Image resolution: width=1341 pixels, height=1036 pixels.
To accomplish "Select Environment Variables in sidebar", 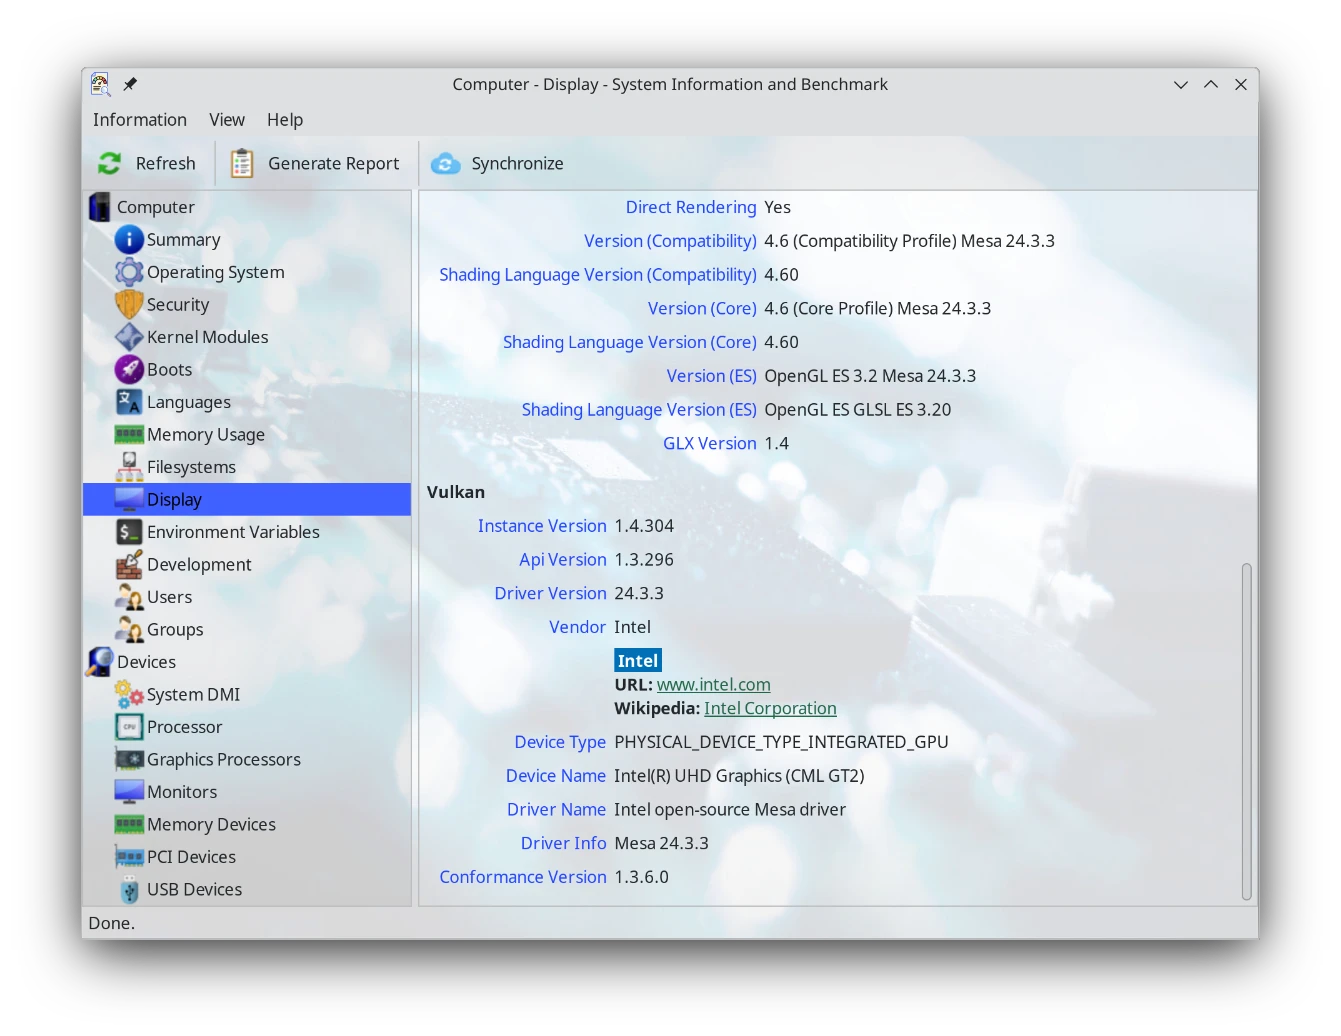I will [233, 532].
